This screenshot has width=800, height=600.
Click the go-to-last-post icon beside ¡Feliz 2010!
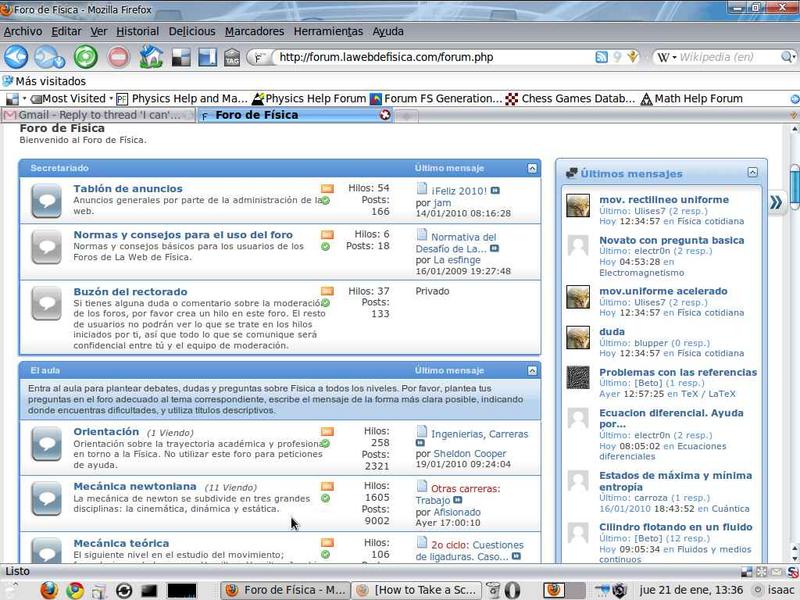[495, 190]
